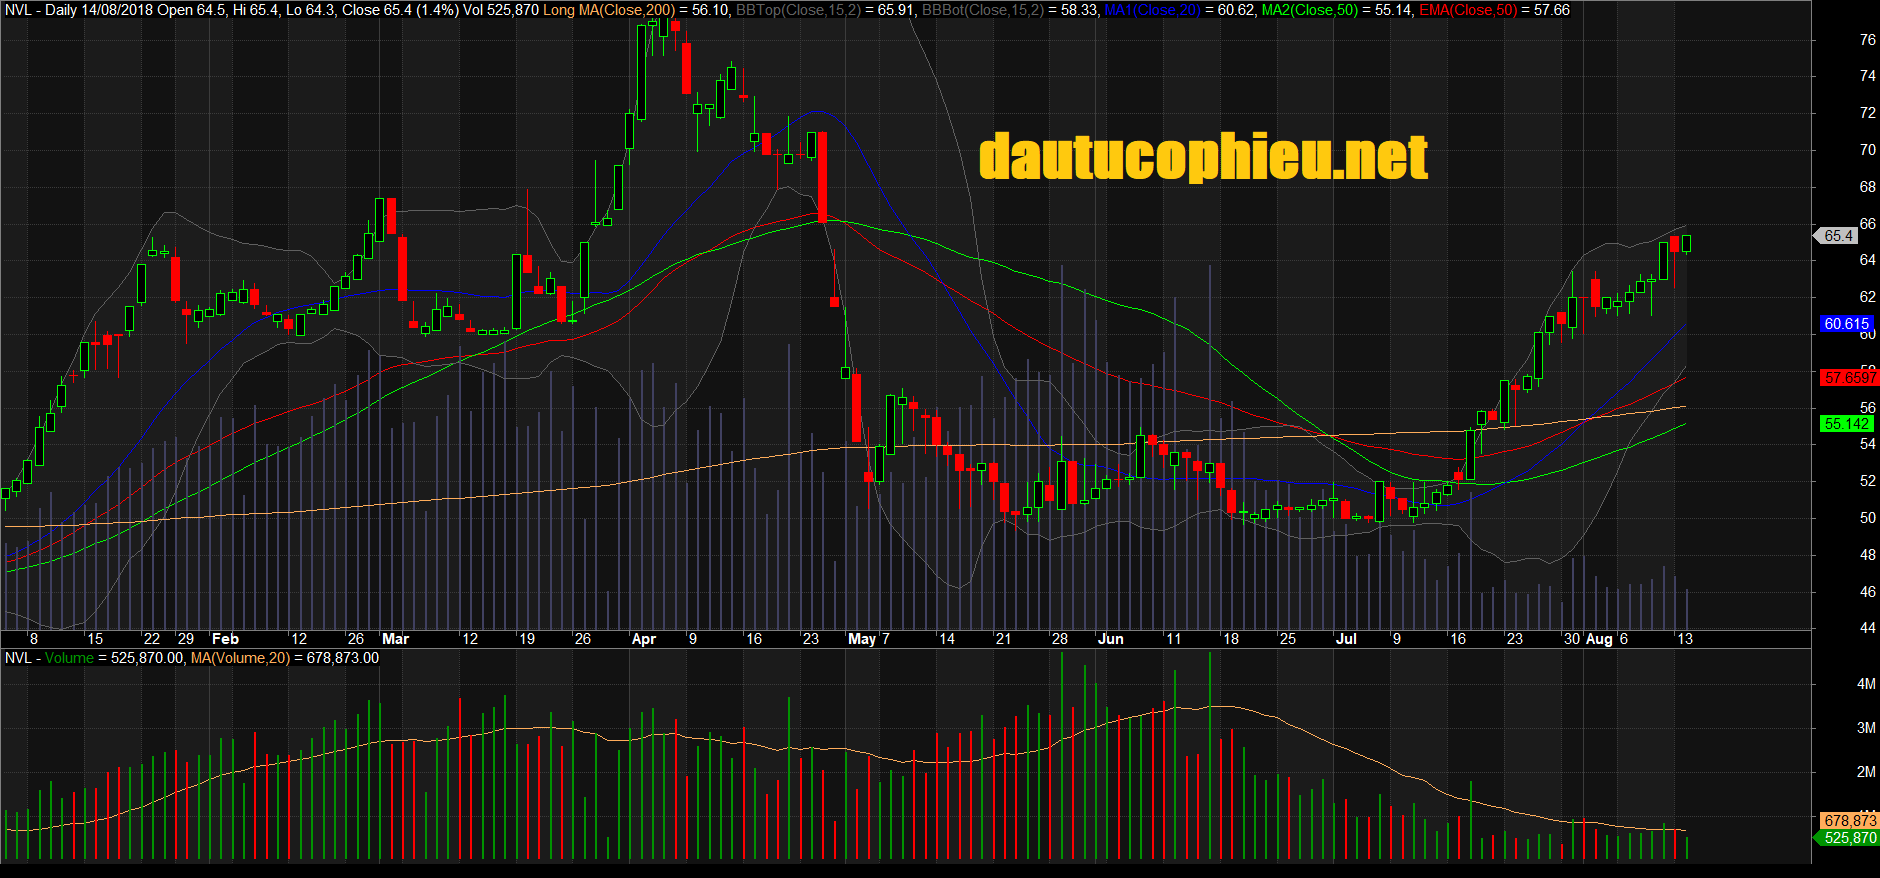Select the blue MA1(Close,20) legend label
Image resolution: width=1880 pixels, height=878 pixels.
pos(1152,10)
